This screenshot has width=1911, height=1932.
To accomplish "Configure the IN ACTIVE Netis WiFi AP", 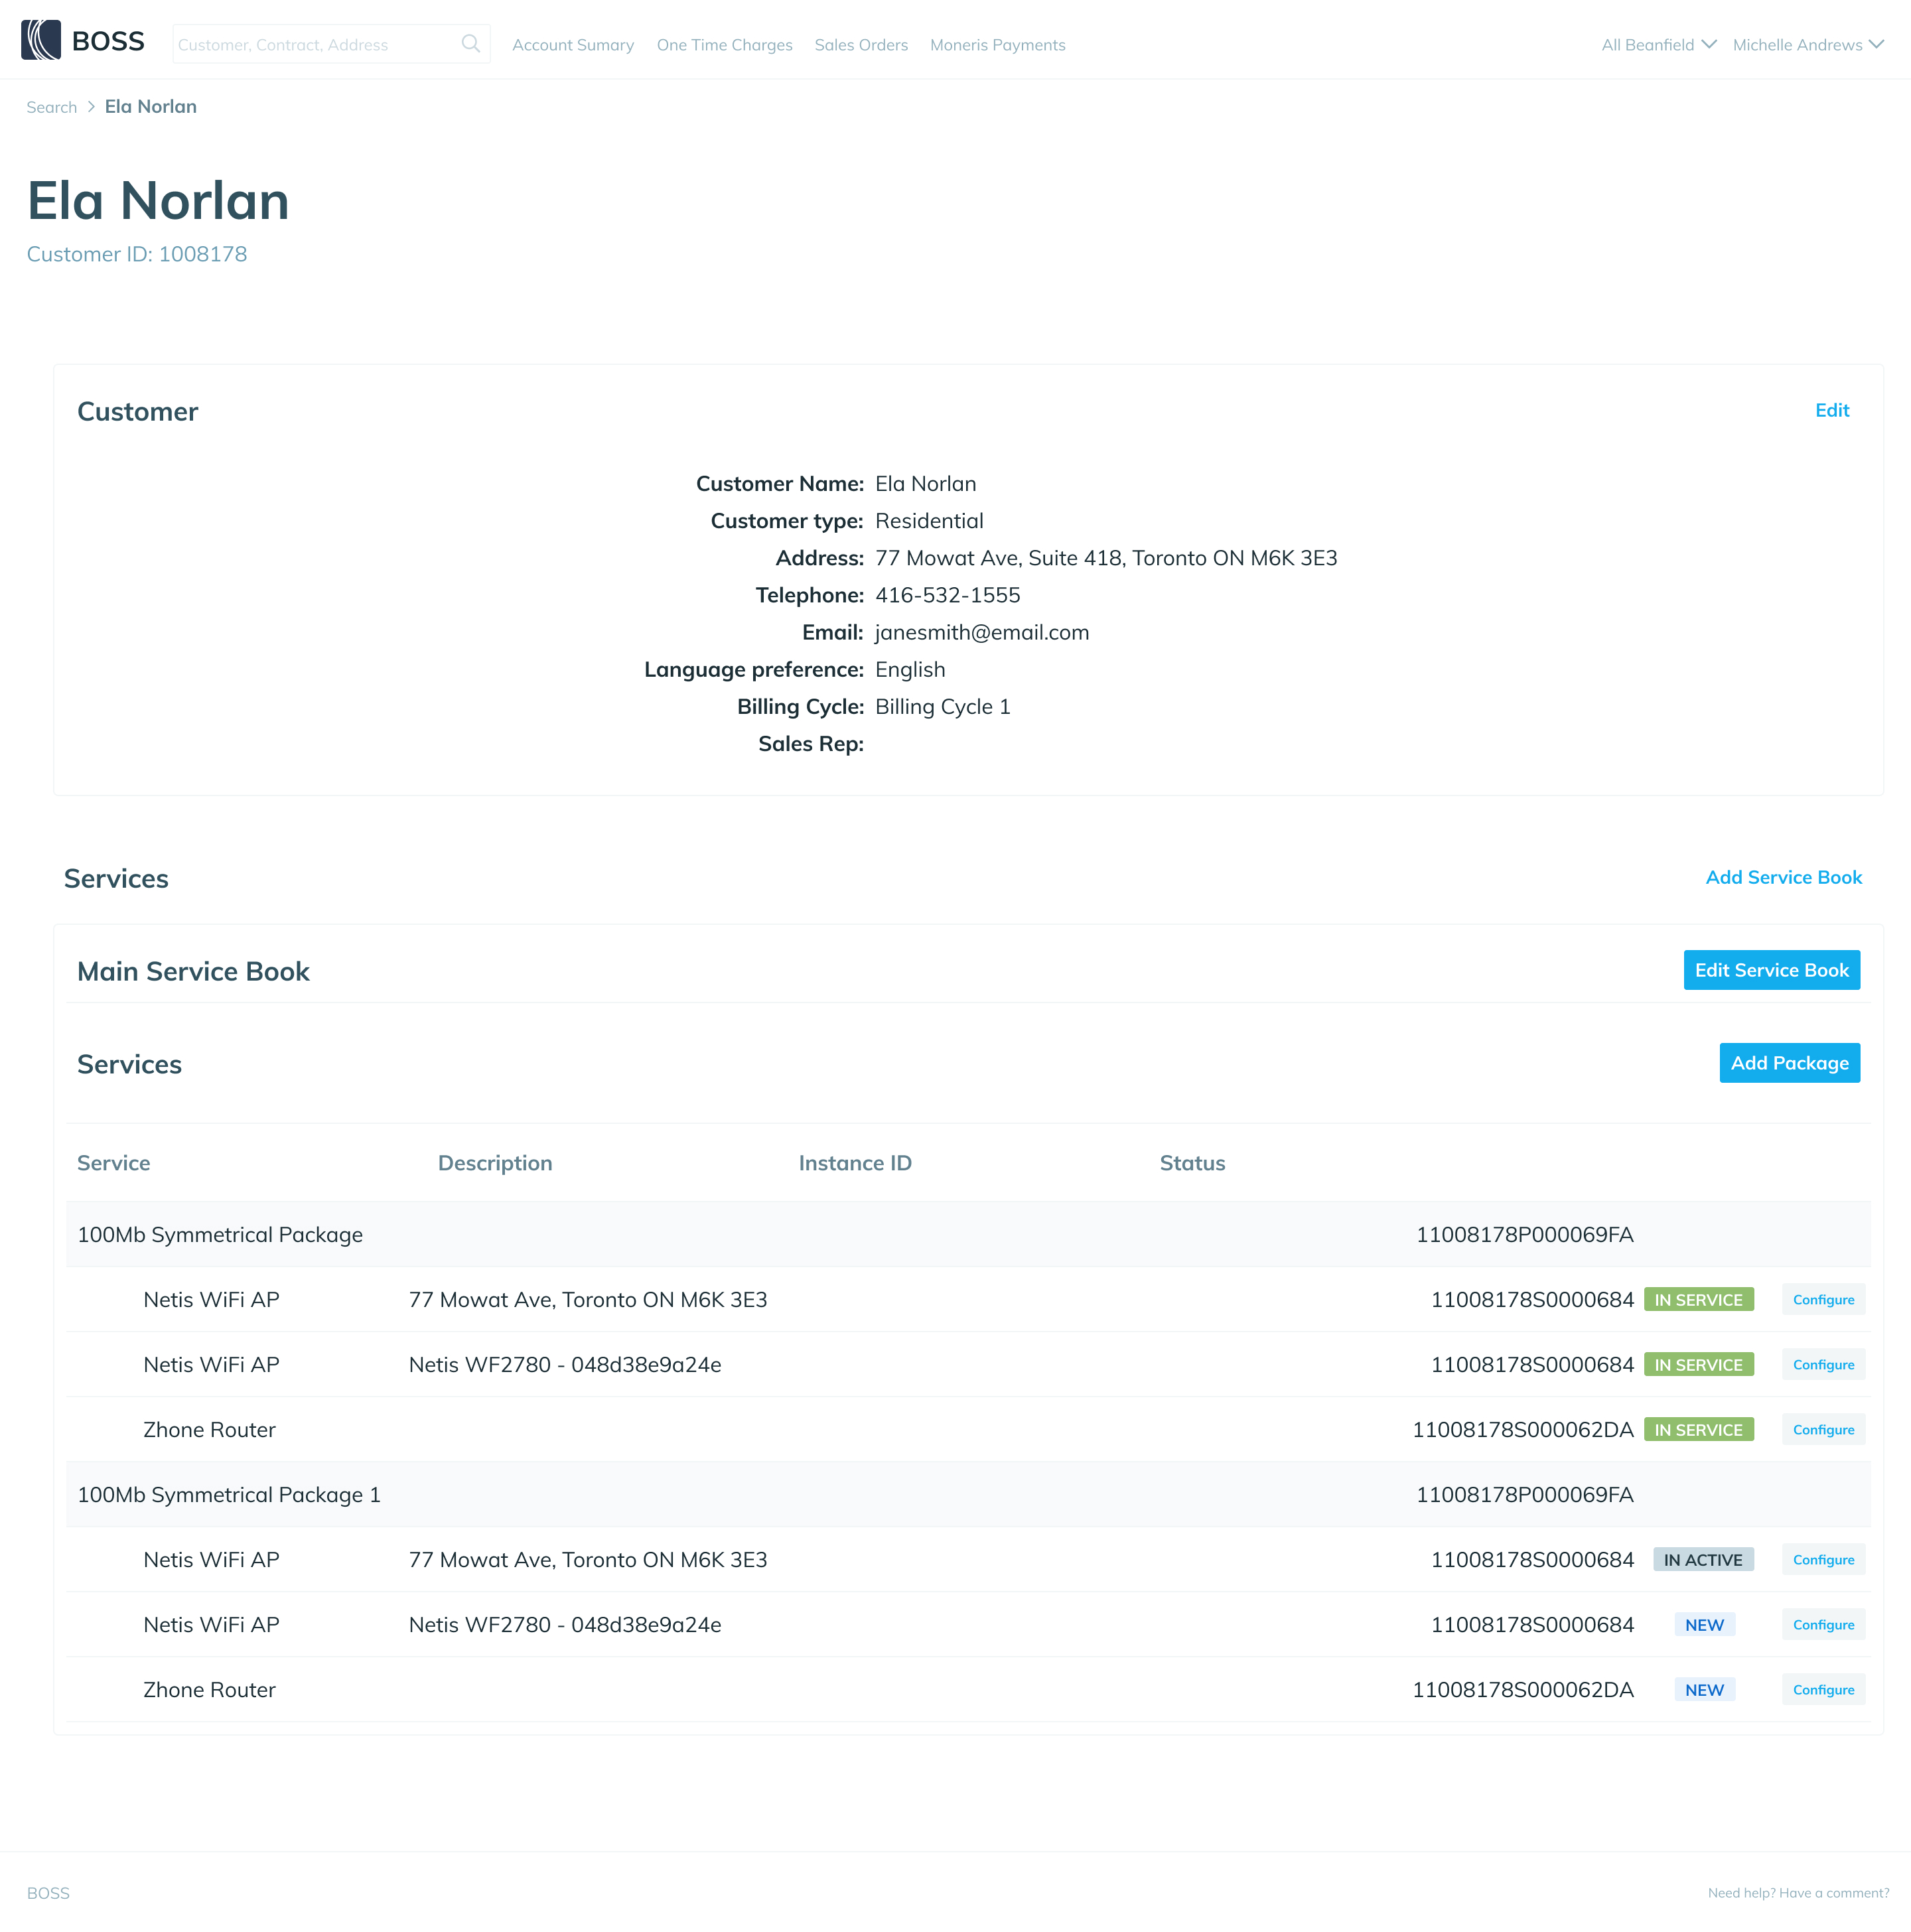I will [x=1823, y=1560].
